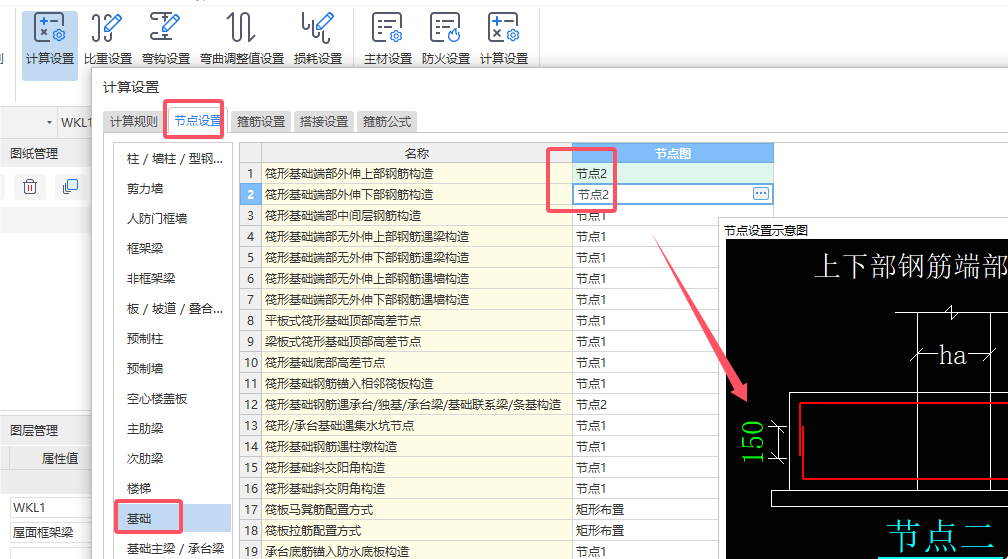This screenshot has height=559, width=1008.
Task: Select row 承台底筋锚入防水底板构造
Action: coord(417,551)
